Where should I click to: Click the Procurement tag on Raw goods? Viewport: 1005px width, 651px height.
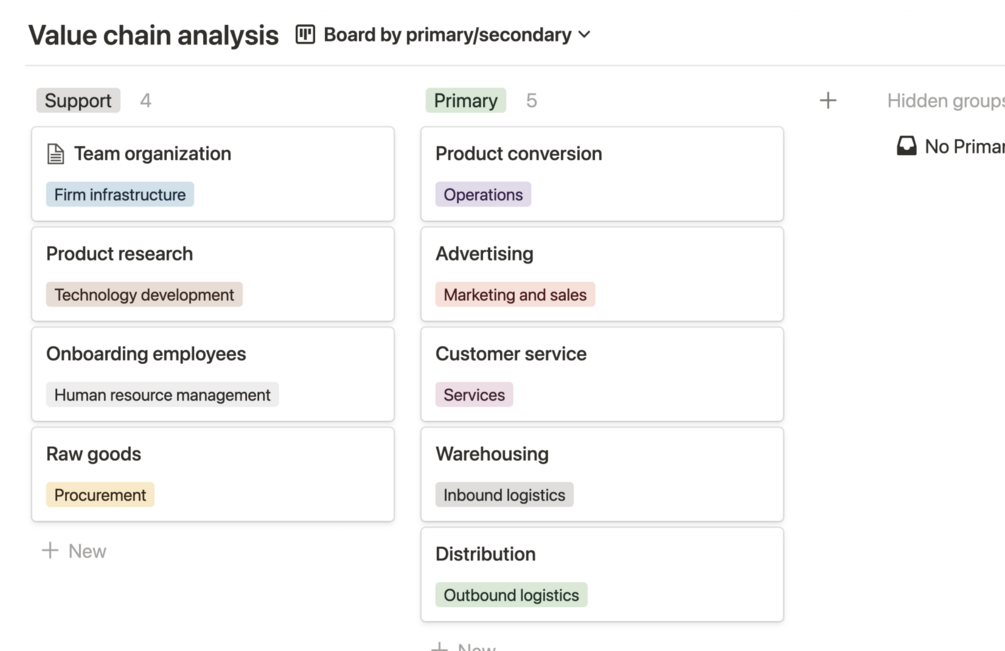tap(100, 495)
